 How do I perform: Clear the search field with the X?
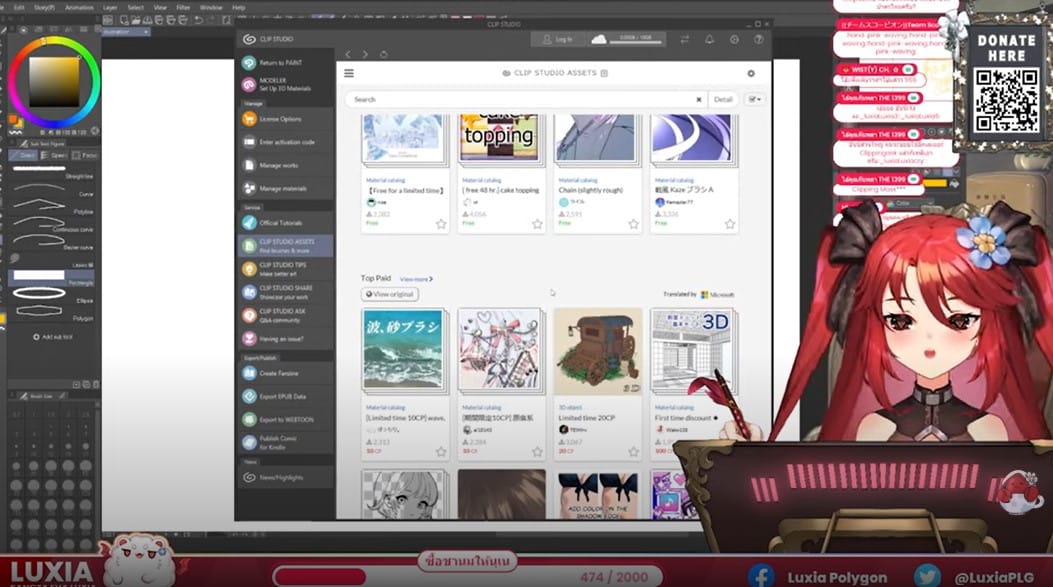698,99
